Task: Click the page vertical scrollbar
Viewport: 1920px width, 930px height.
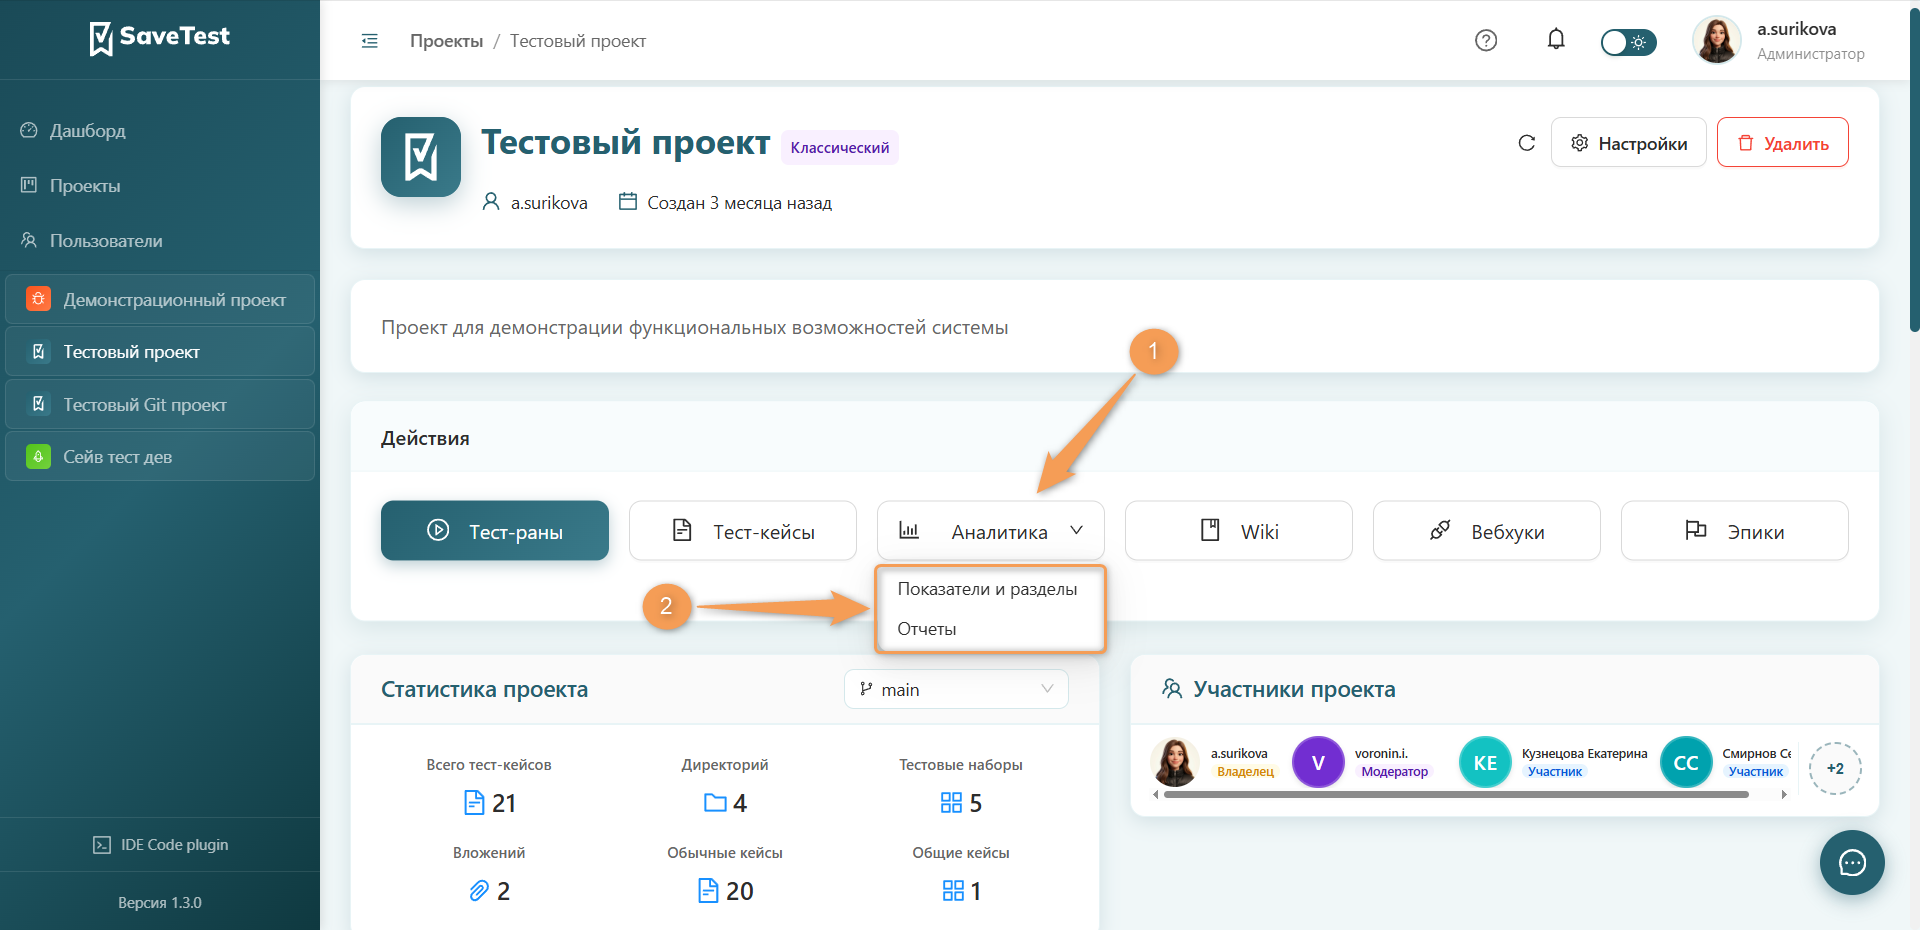Action: [x=1914, y=170]
